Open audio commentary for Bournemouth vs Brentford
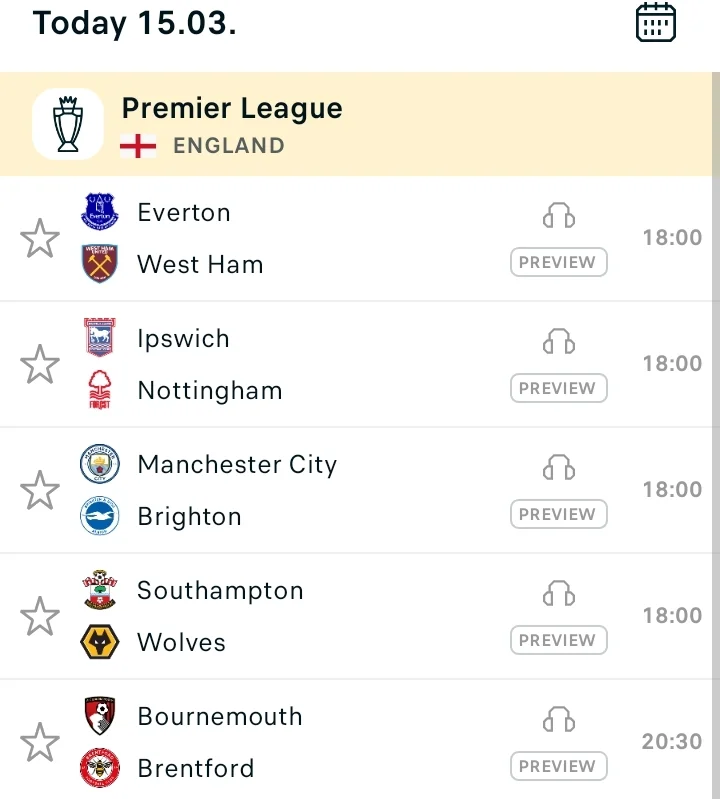Image resolution: width=720 pixels, height=799 pixels. pos(559,719)
